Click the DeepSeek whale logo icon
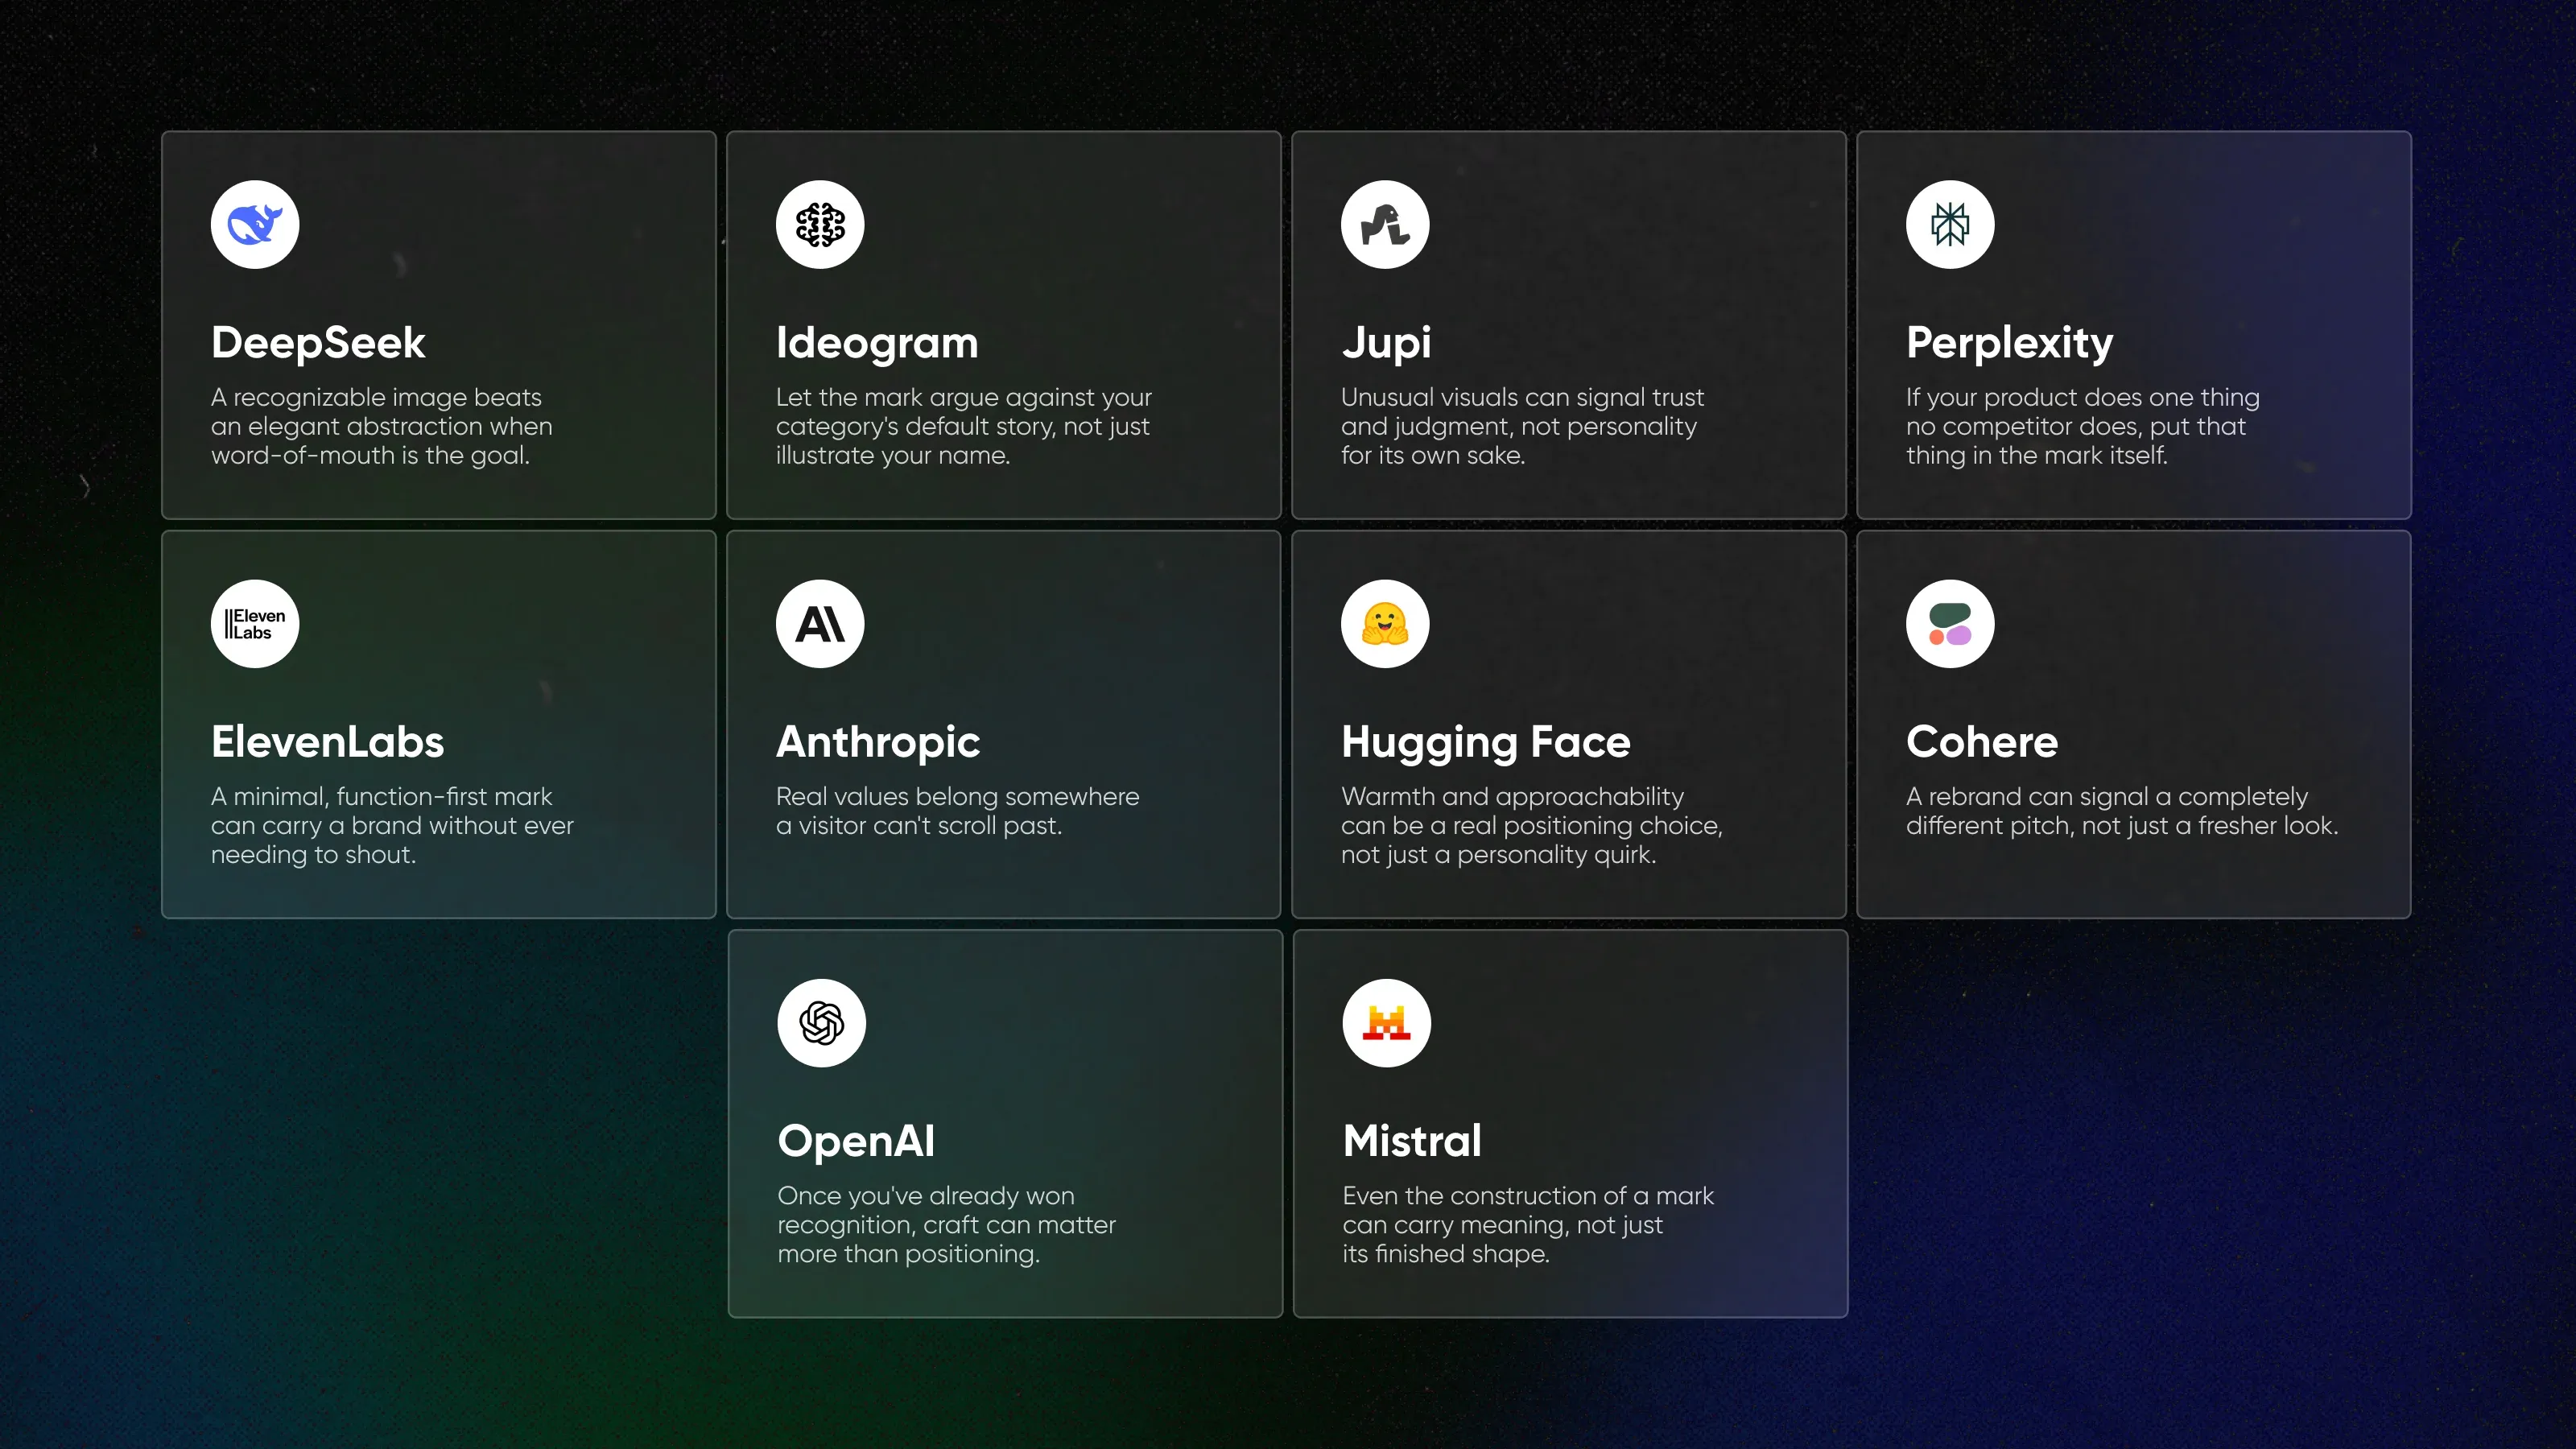Image resolution: width=2576 pixels, height=1449 pixels. tap(255, 224)
